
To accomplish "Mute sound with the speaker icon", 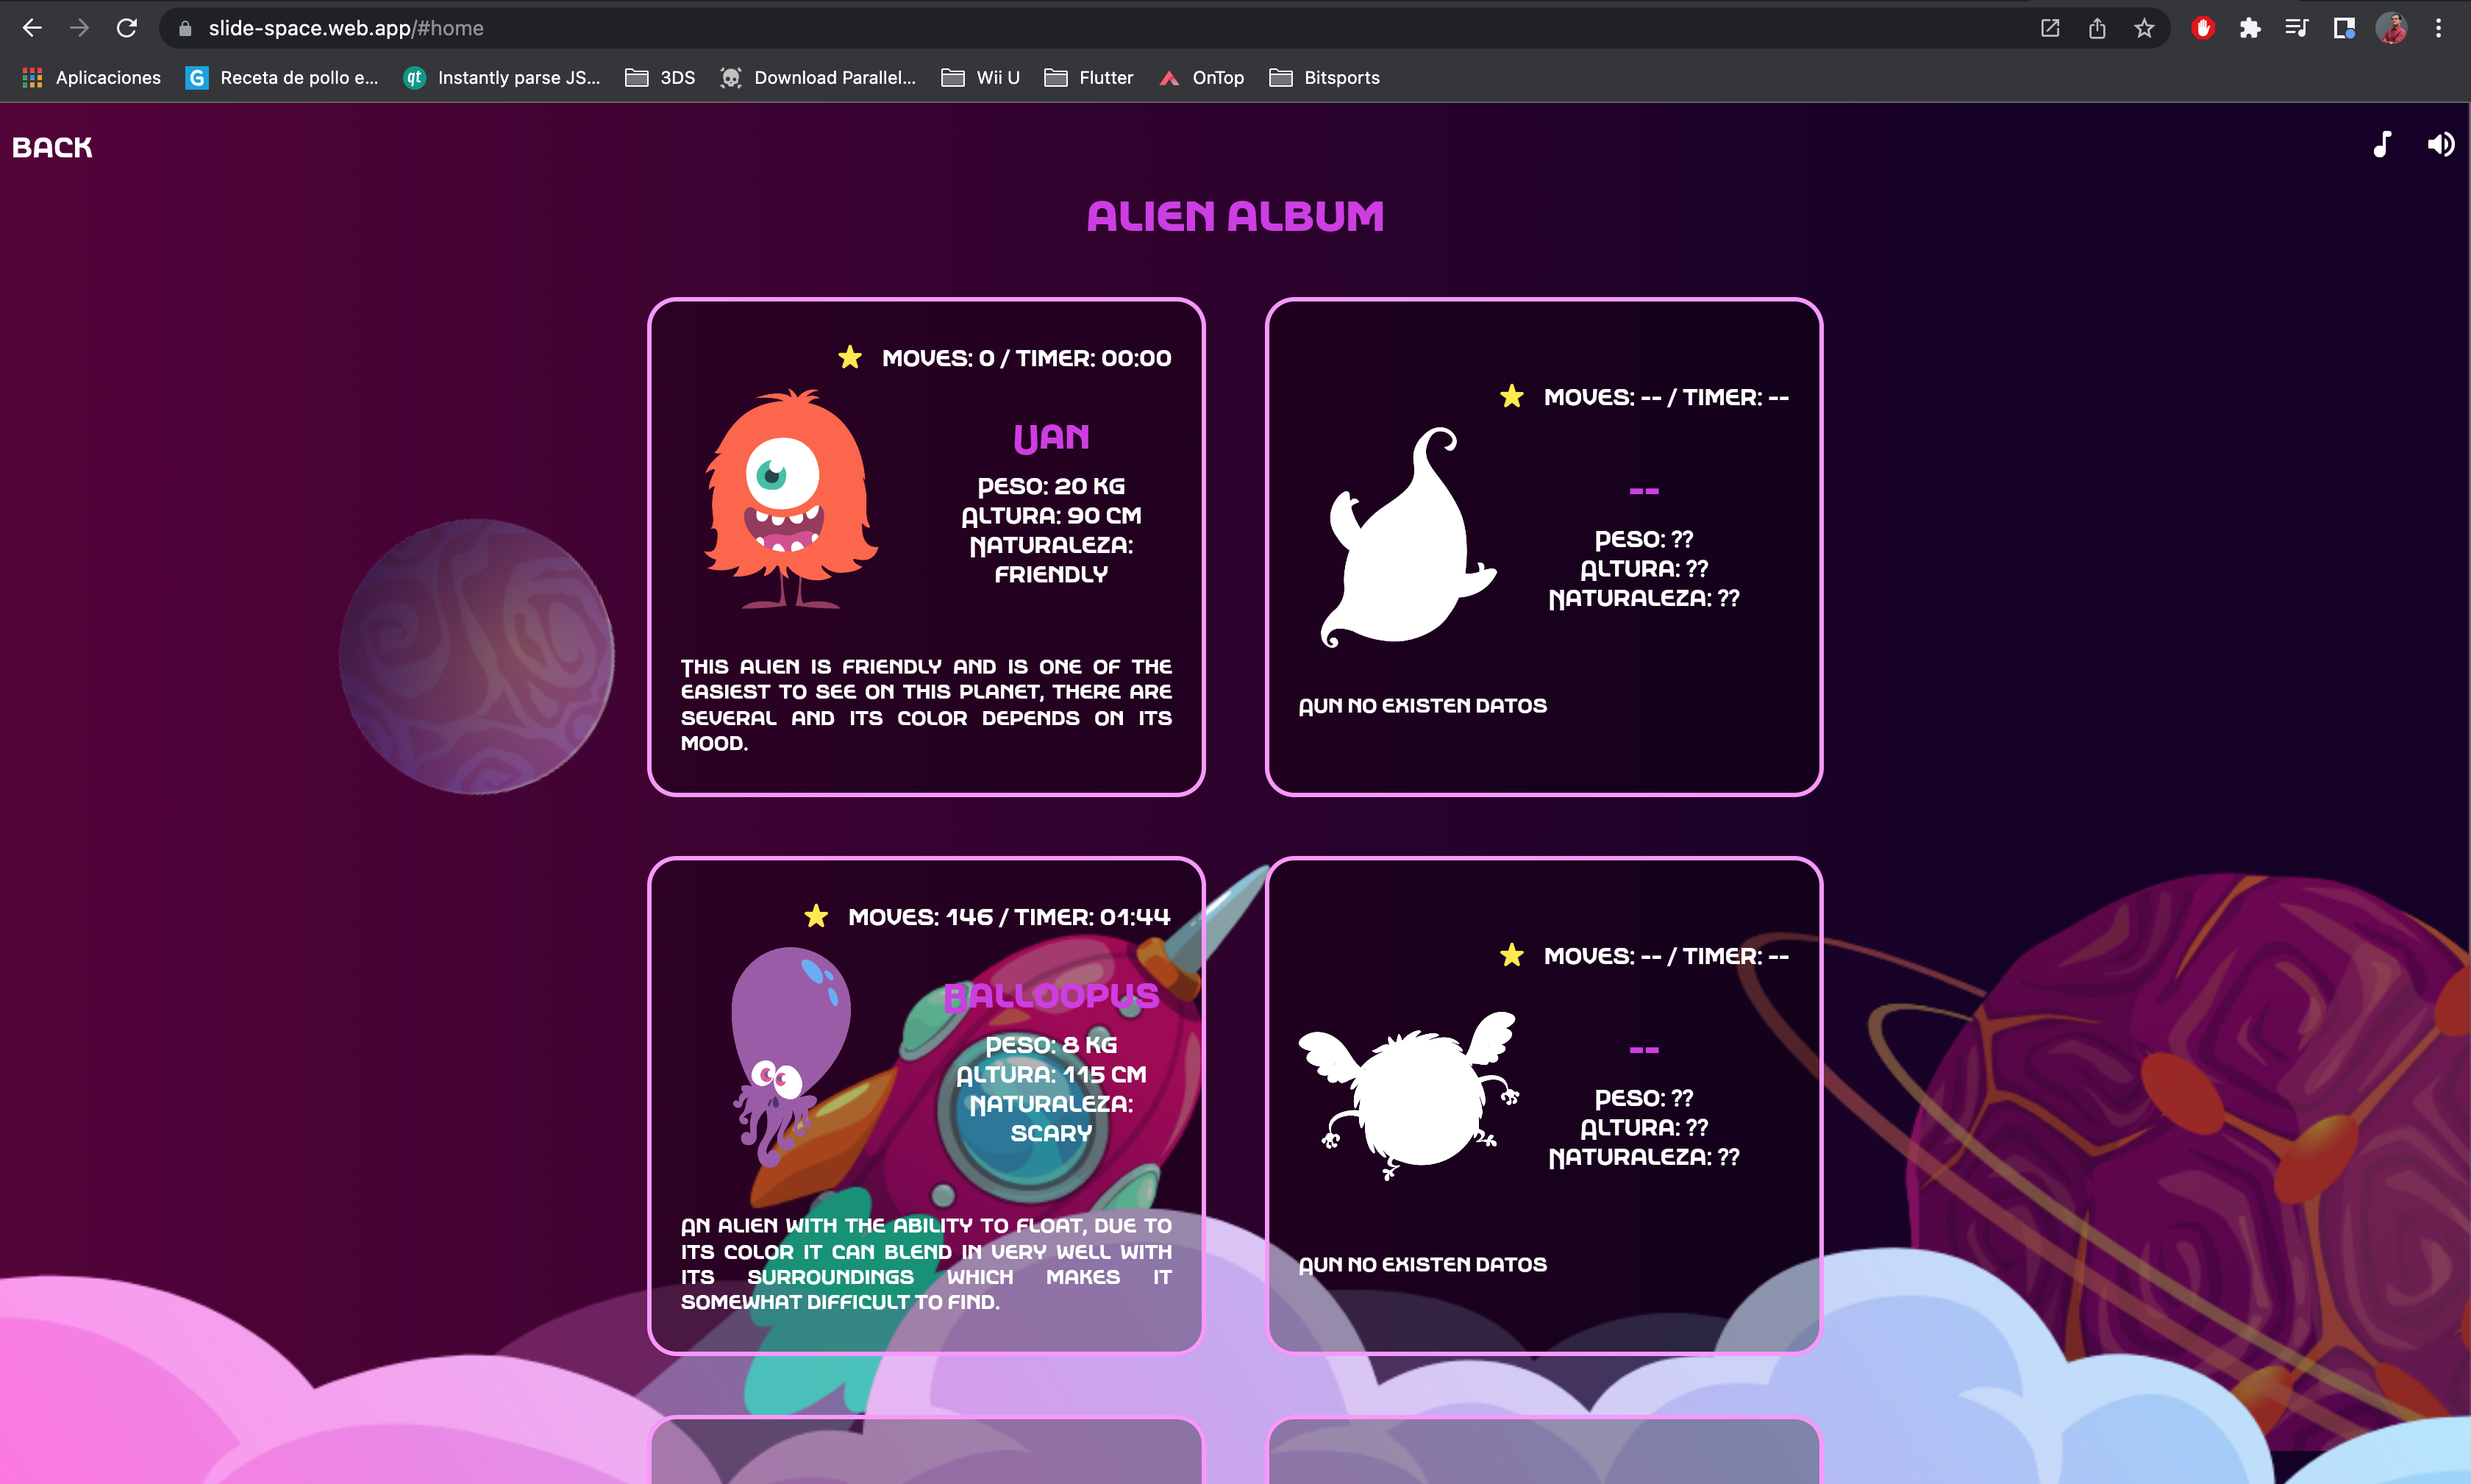I will 2440,145.
